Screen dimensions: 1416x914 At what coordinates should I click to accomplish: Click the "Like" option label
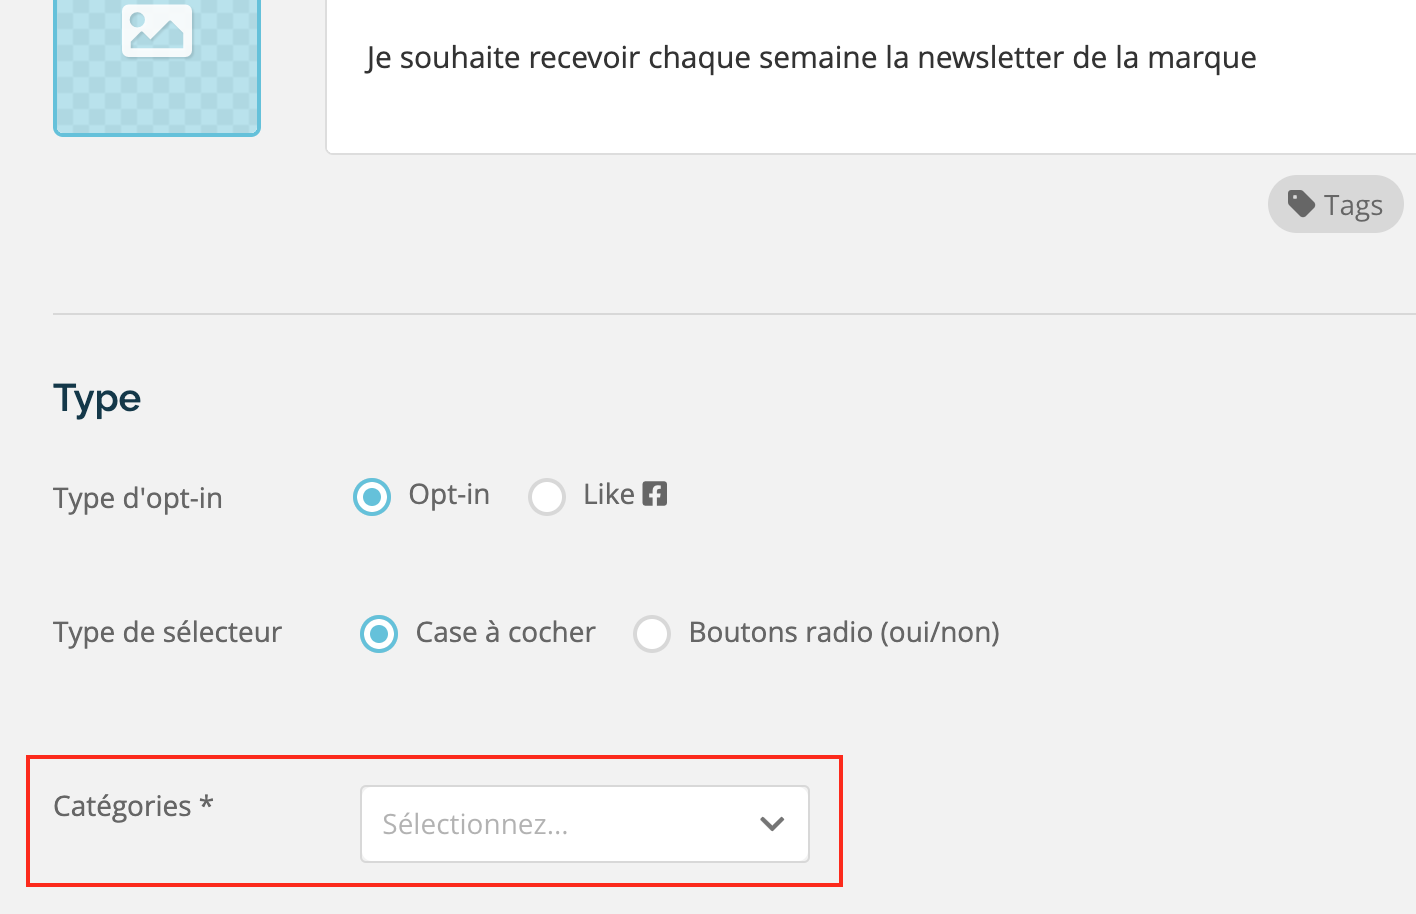(x=609, y=494)
